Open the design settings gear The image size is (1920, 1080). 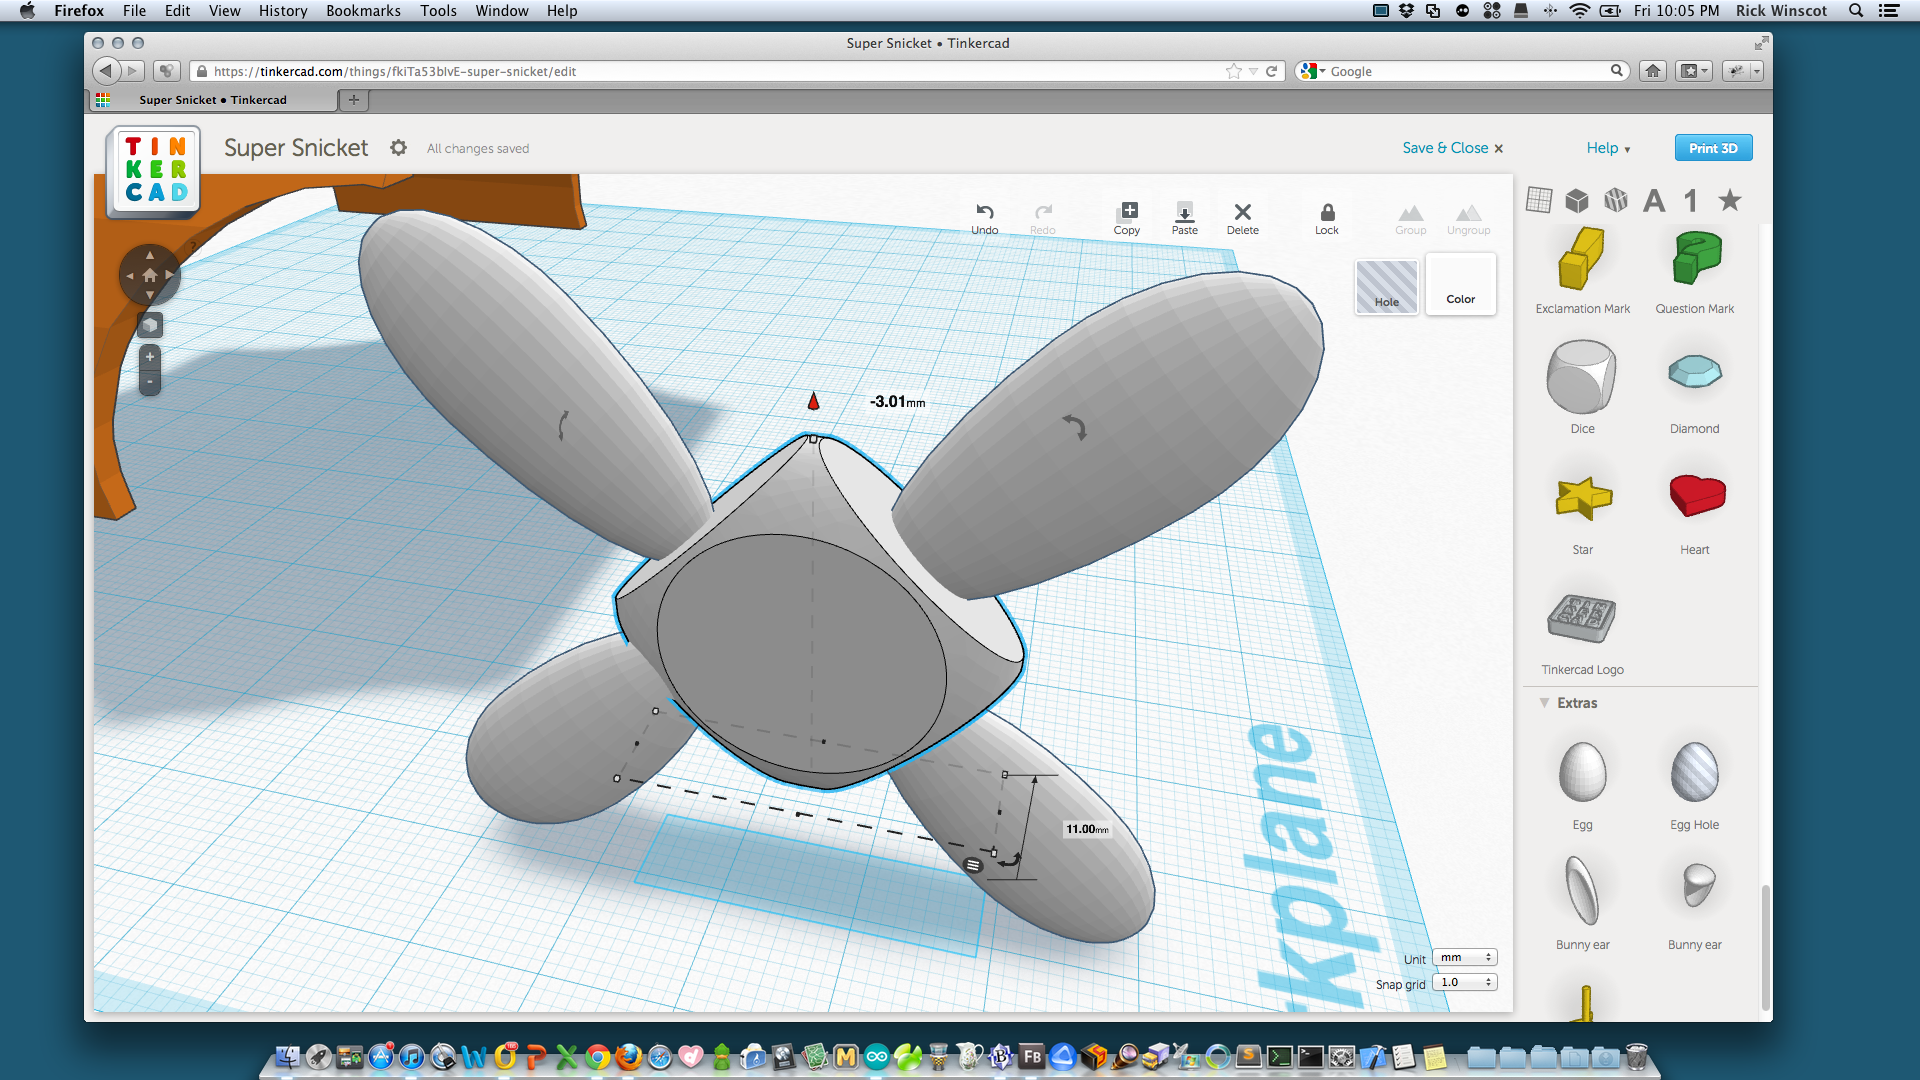pos(398,148)
